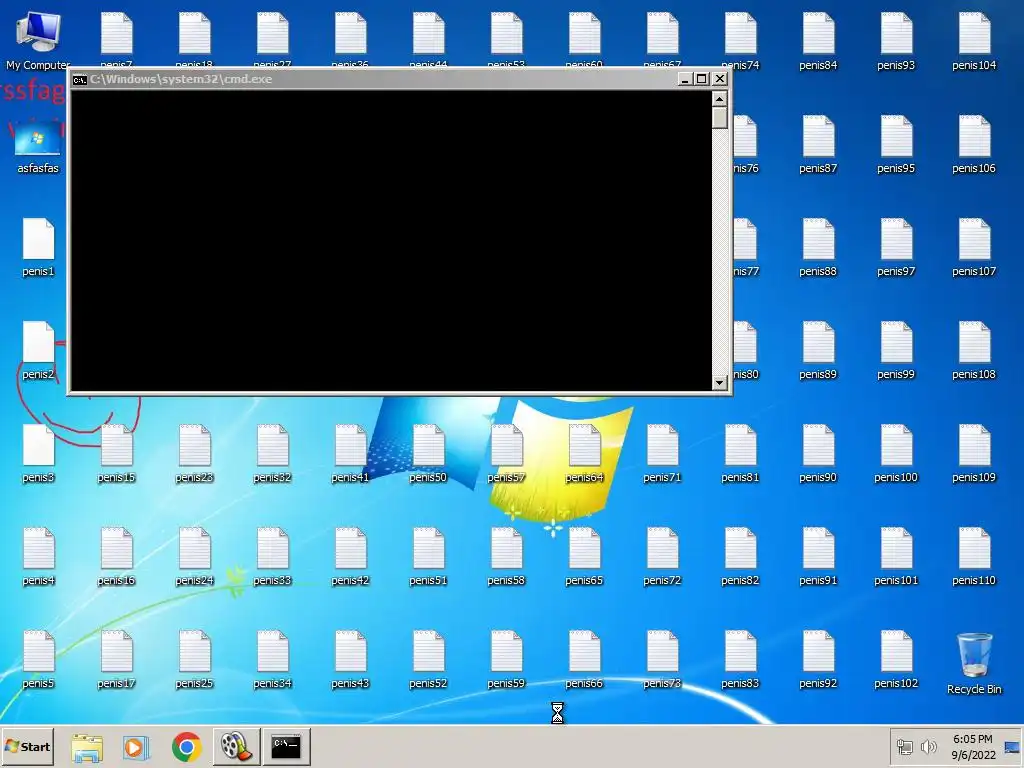Select the file named penis87
The width and height of the screenshot is (1024, 768).
pyautogui.click(x=818, y=145)
